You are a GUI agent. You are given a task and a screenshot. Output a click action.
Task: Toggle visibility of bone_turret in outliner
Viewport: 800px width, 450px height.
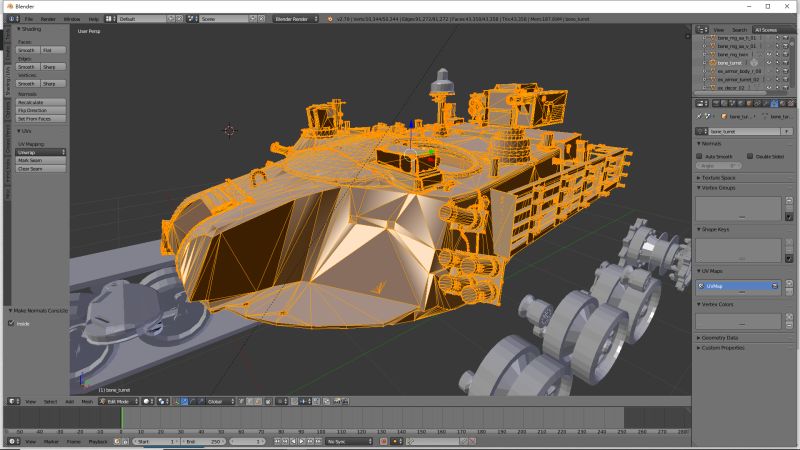point(769,63)
